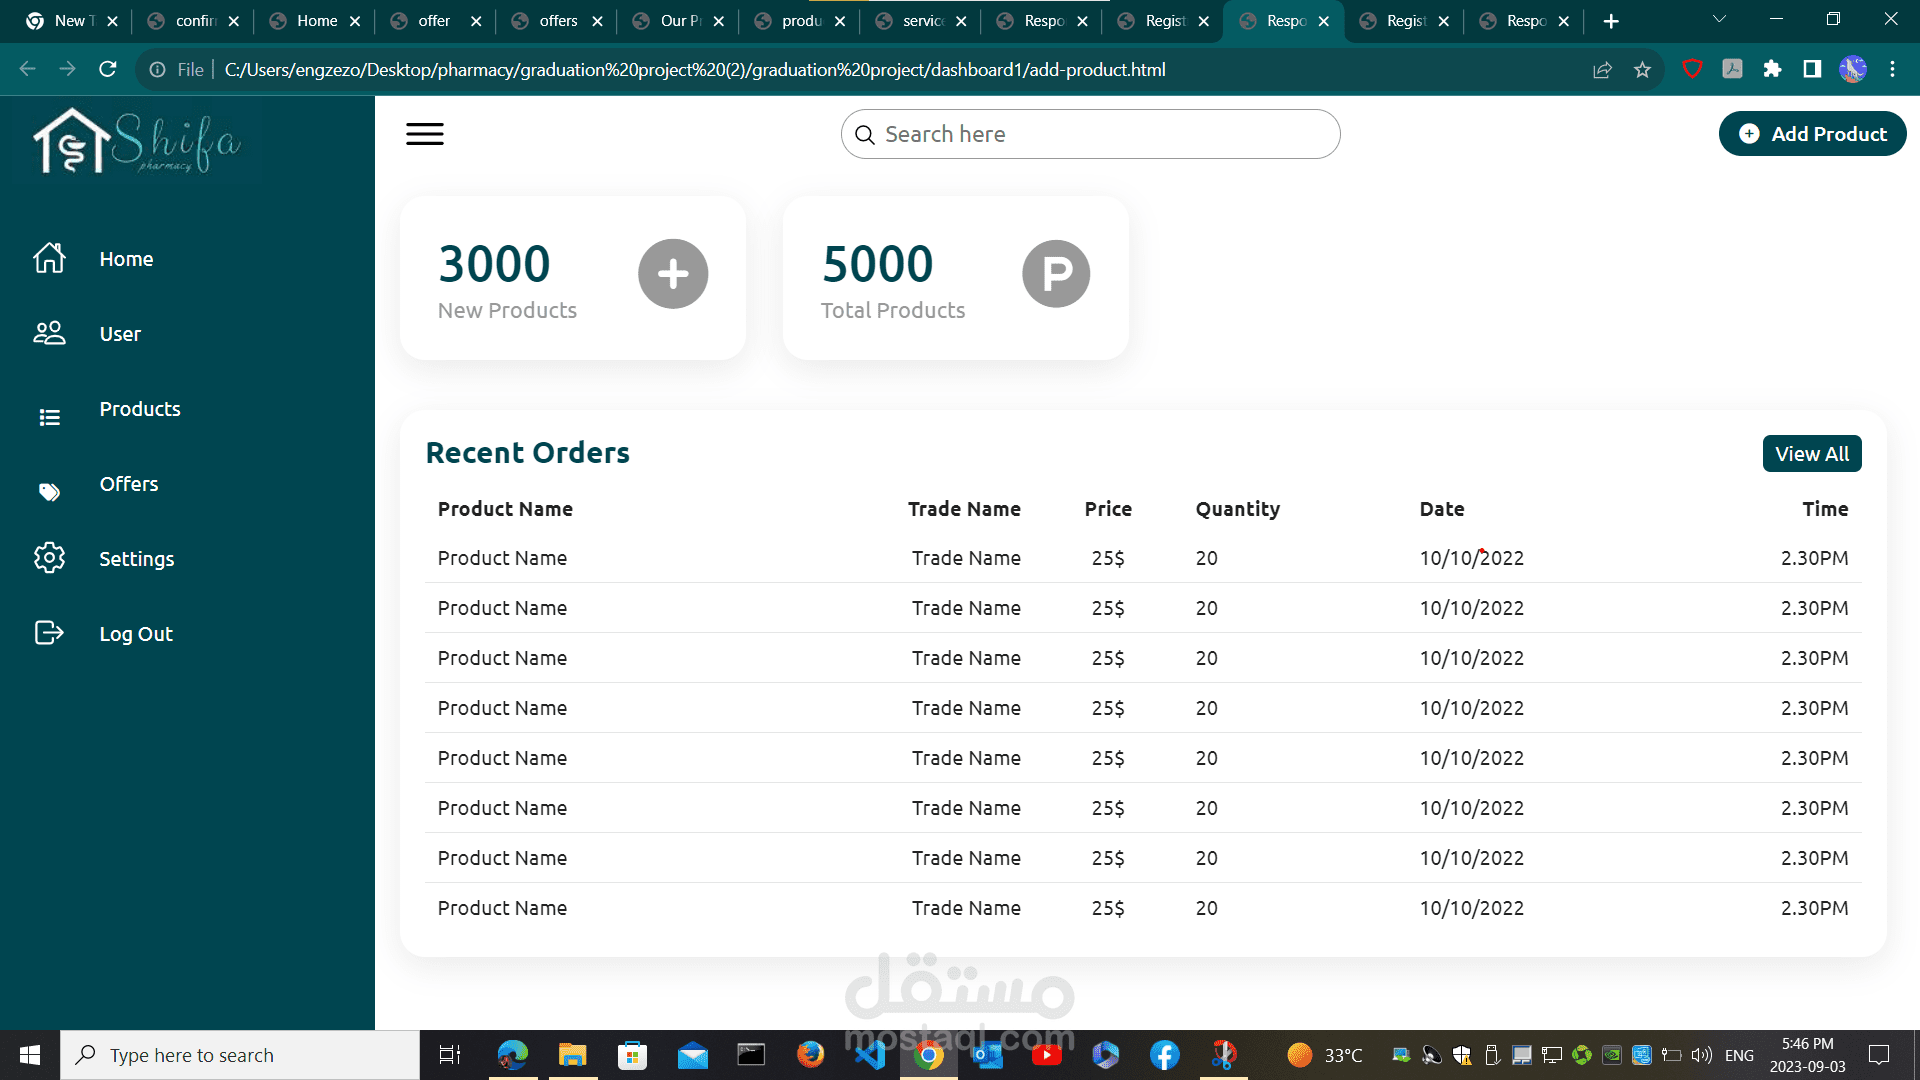This screenshot has width=1920, height=1080.
Task: Click the Home icon in sidebar
Action: (49, 258)
